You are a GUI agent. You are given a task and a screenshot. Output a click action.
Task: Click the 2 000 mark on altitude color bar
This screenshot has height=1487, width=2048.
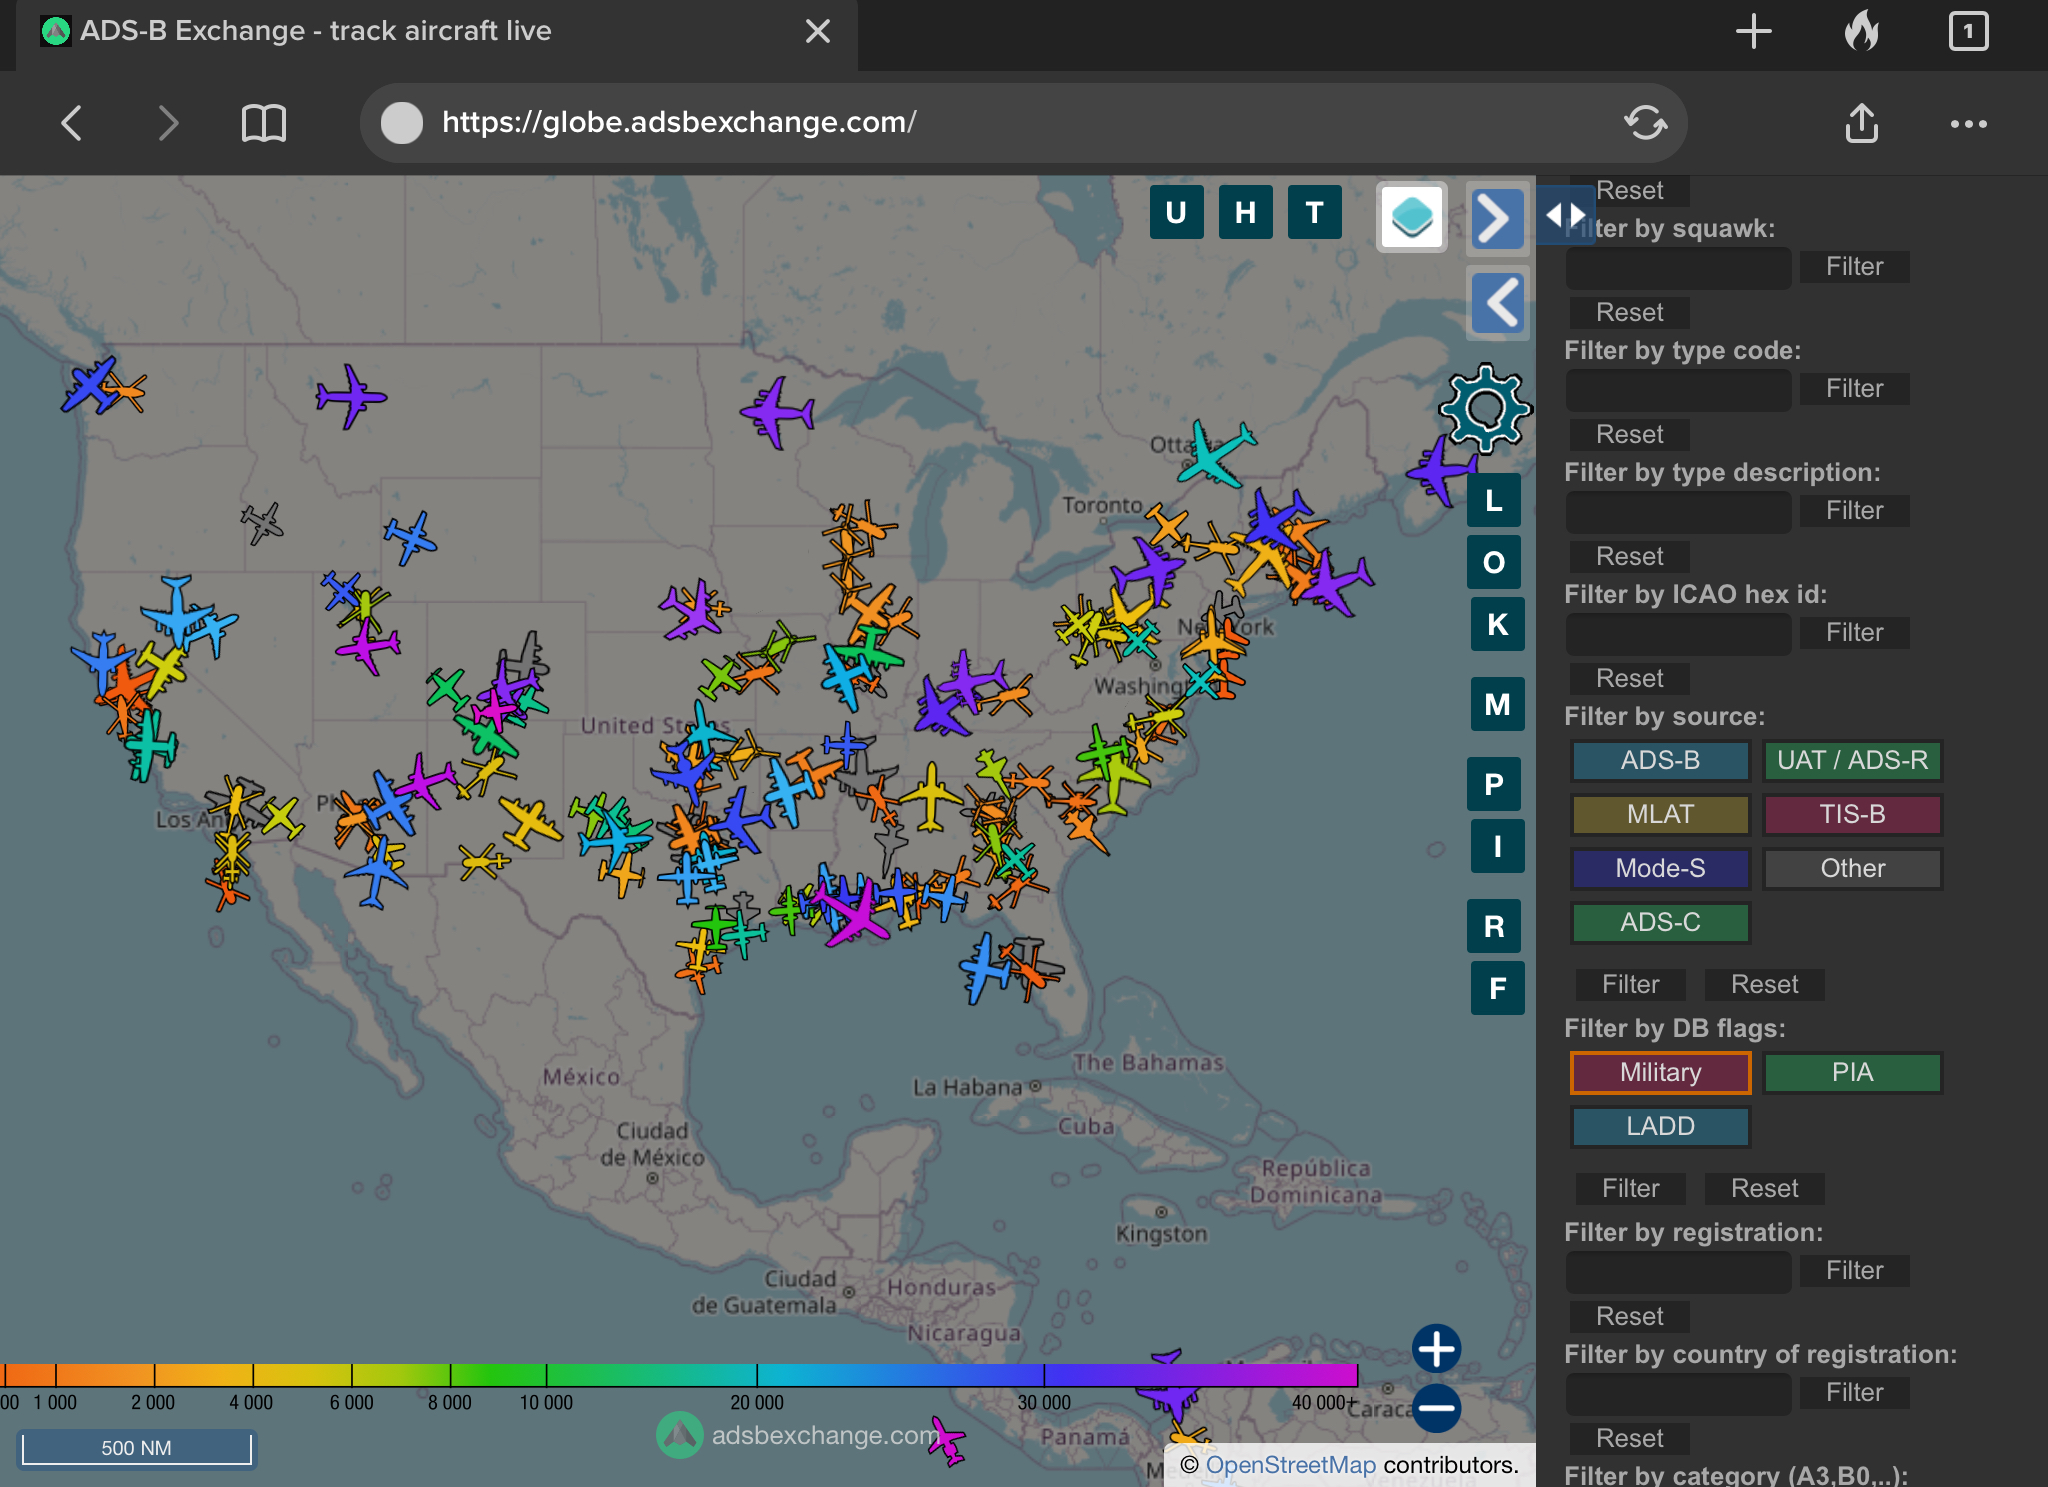click(x=153, y=1402)
